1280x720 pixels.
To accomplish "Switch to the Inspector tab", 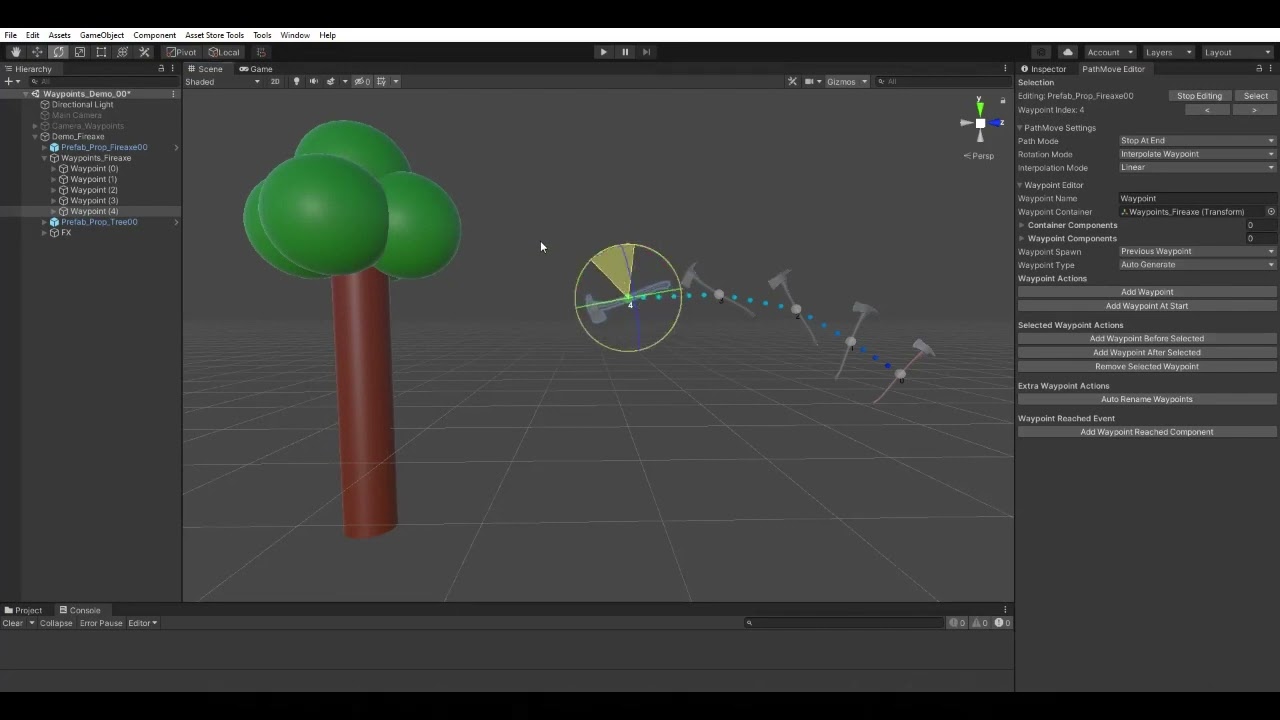I will pyautogui.click(x=1043, y=69).
